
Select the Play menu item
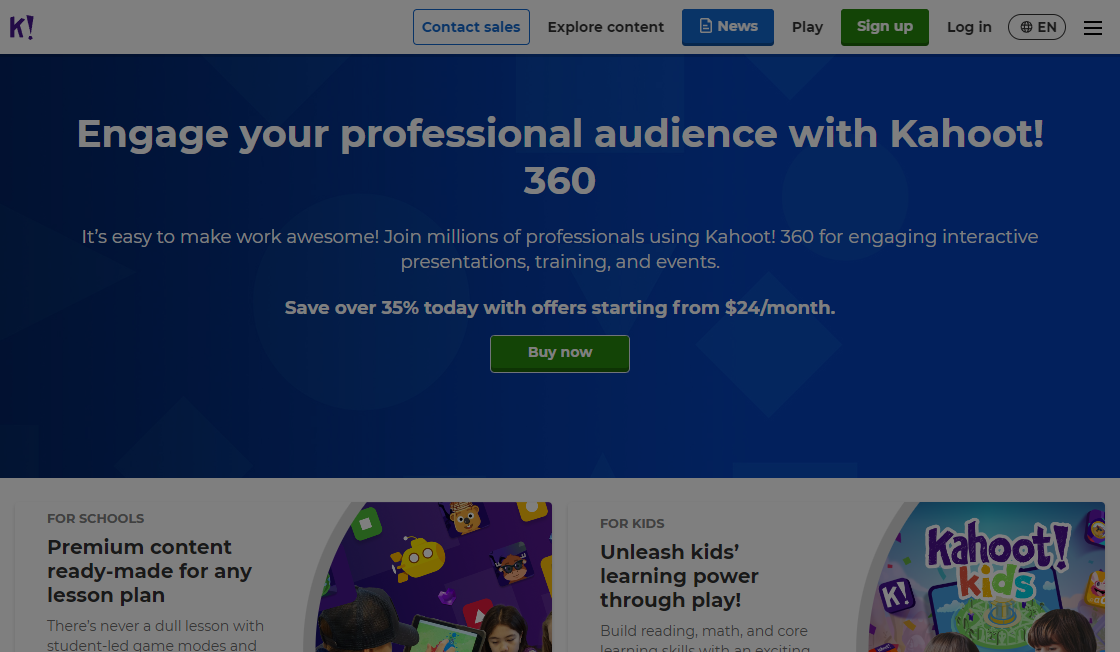807,27
